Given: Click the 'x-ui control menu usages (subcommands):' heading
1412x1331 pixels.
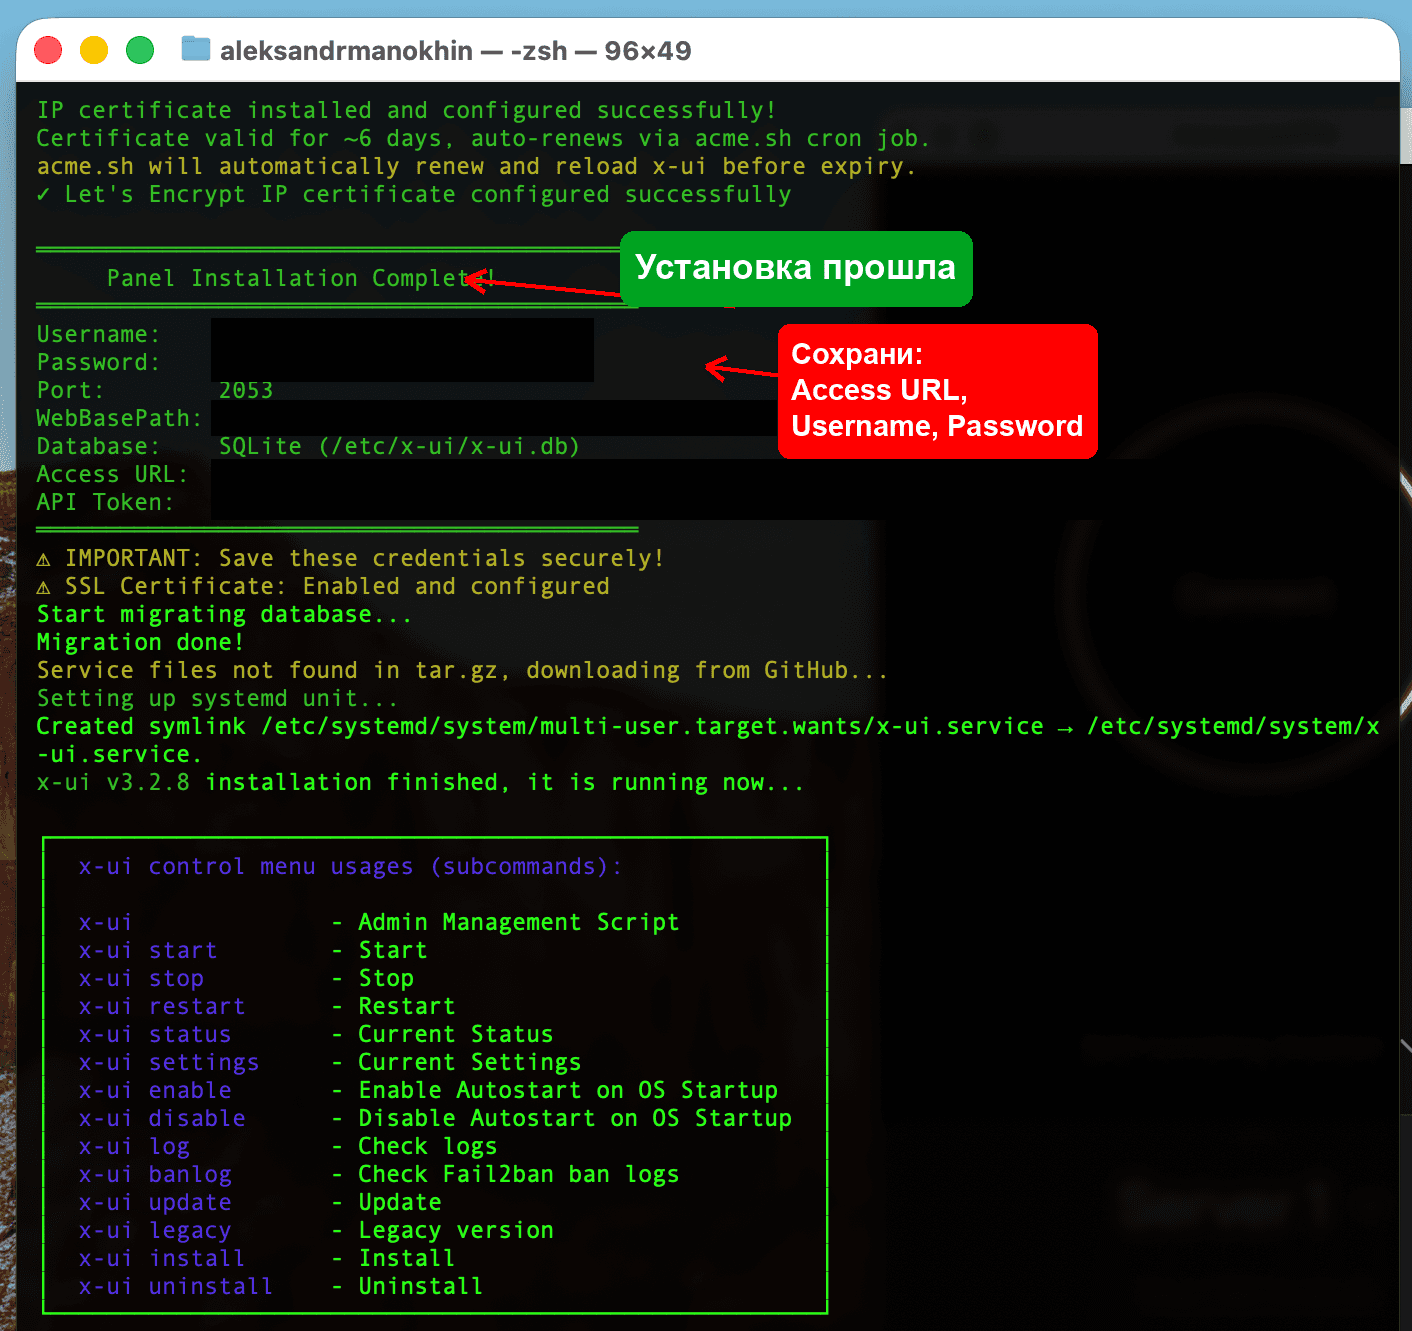Looking at the screenshot, I should (x=350, y=866).
